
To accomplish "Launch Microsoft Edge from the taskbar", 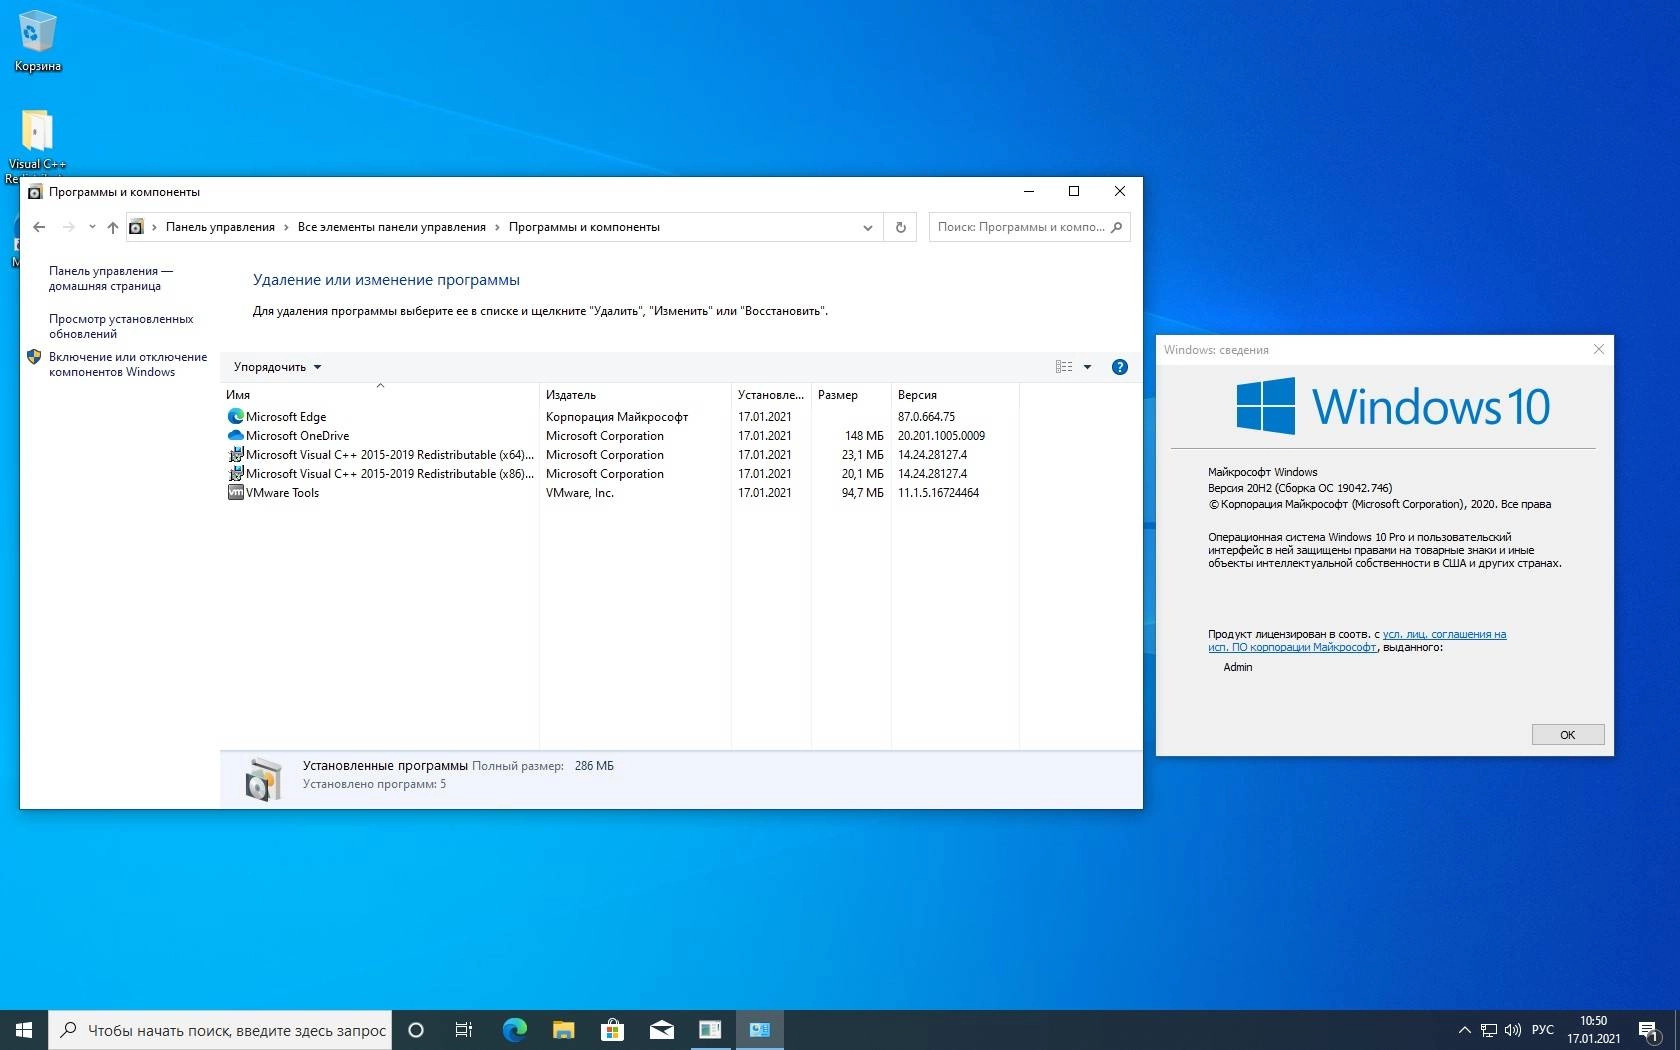I will coord(514,1030).
